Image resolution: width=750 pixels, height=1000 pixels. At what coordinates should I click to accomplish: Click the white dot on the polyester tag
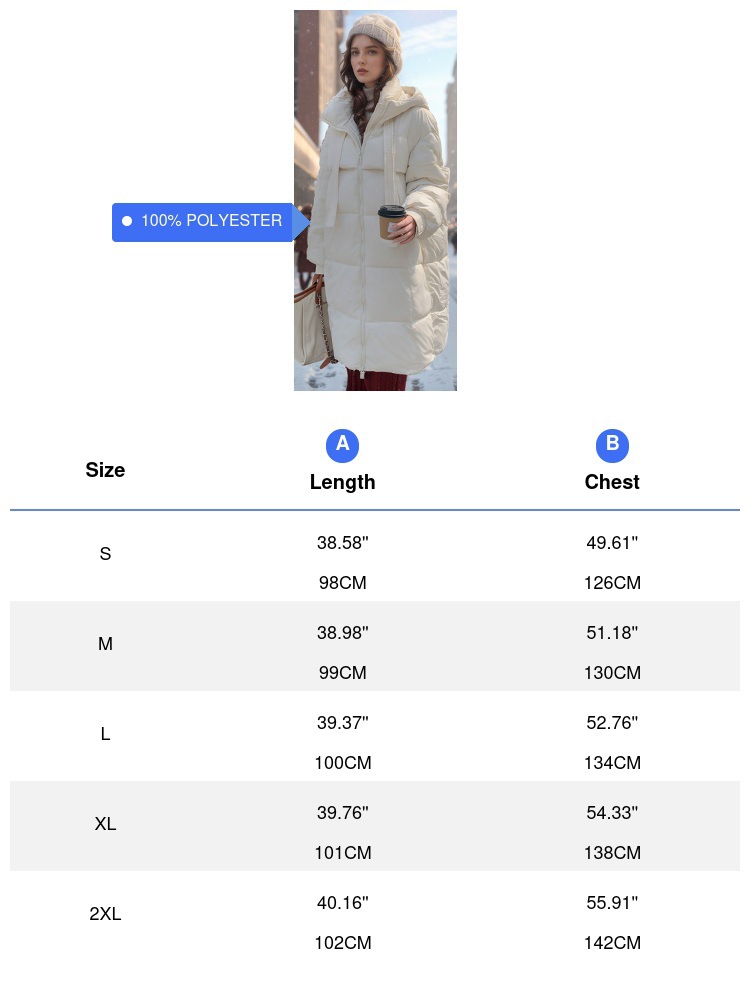[127, 221]
